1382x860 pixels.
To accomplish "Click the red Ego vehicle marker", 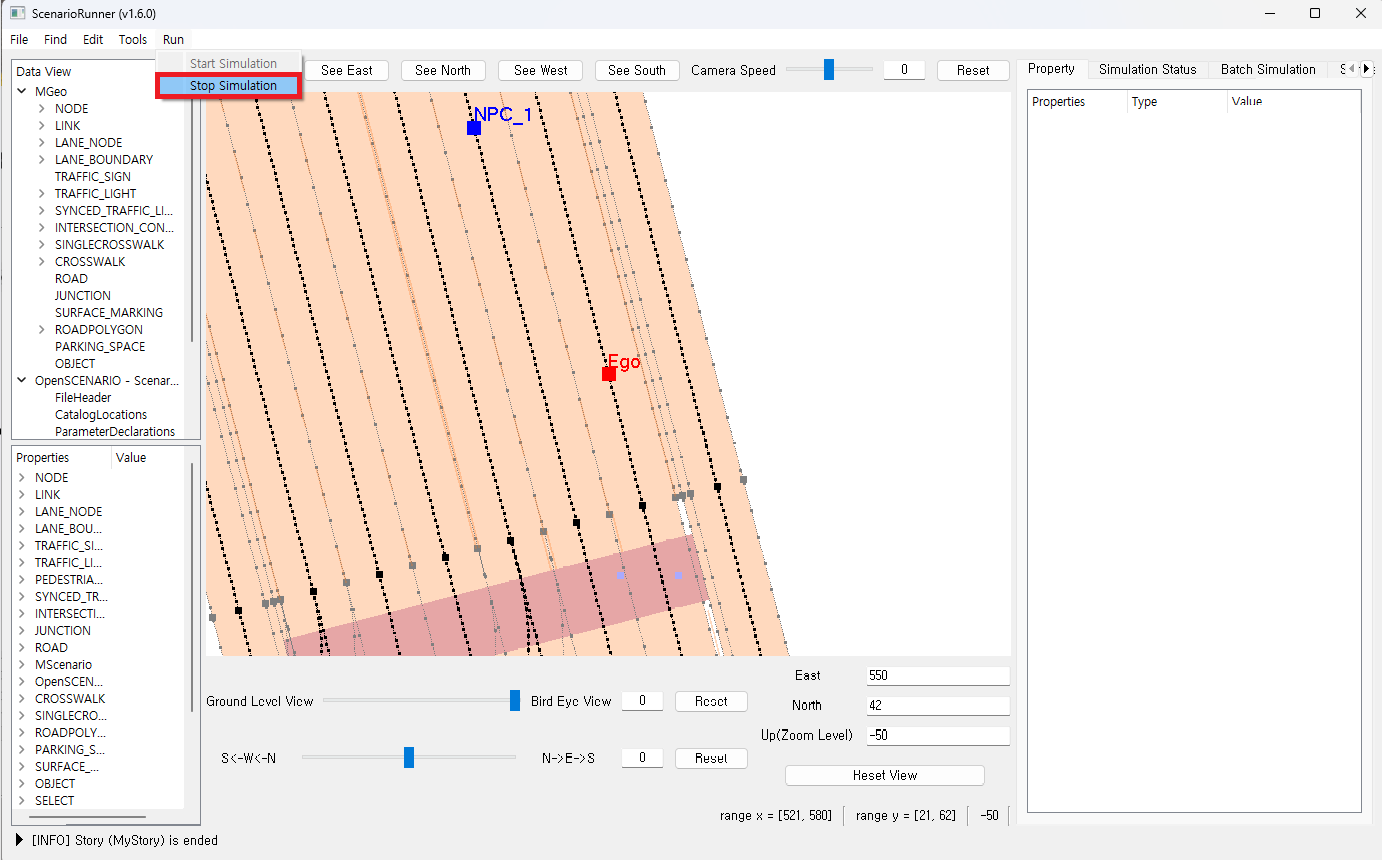I will click(608, 374).
